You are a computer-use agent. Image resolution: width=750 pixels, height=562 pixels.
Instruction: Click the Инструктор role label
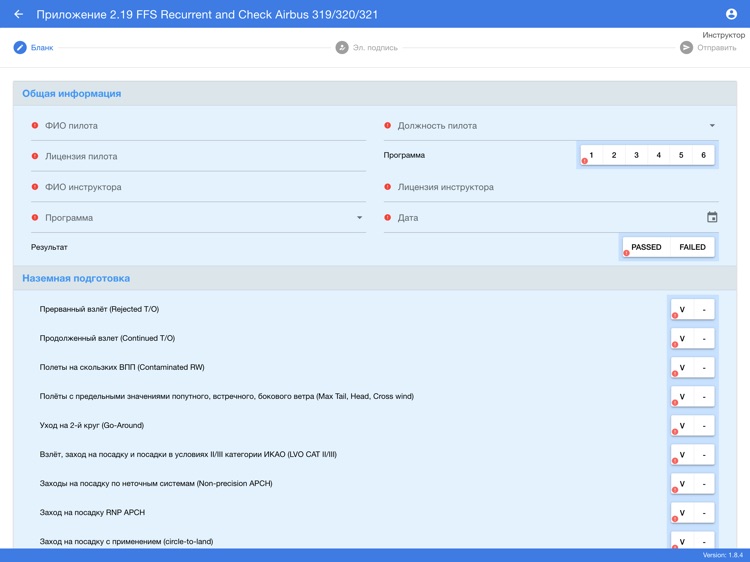724,35
